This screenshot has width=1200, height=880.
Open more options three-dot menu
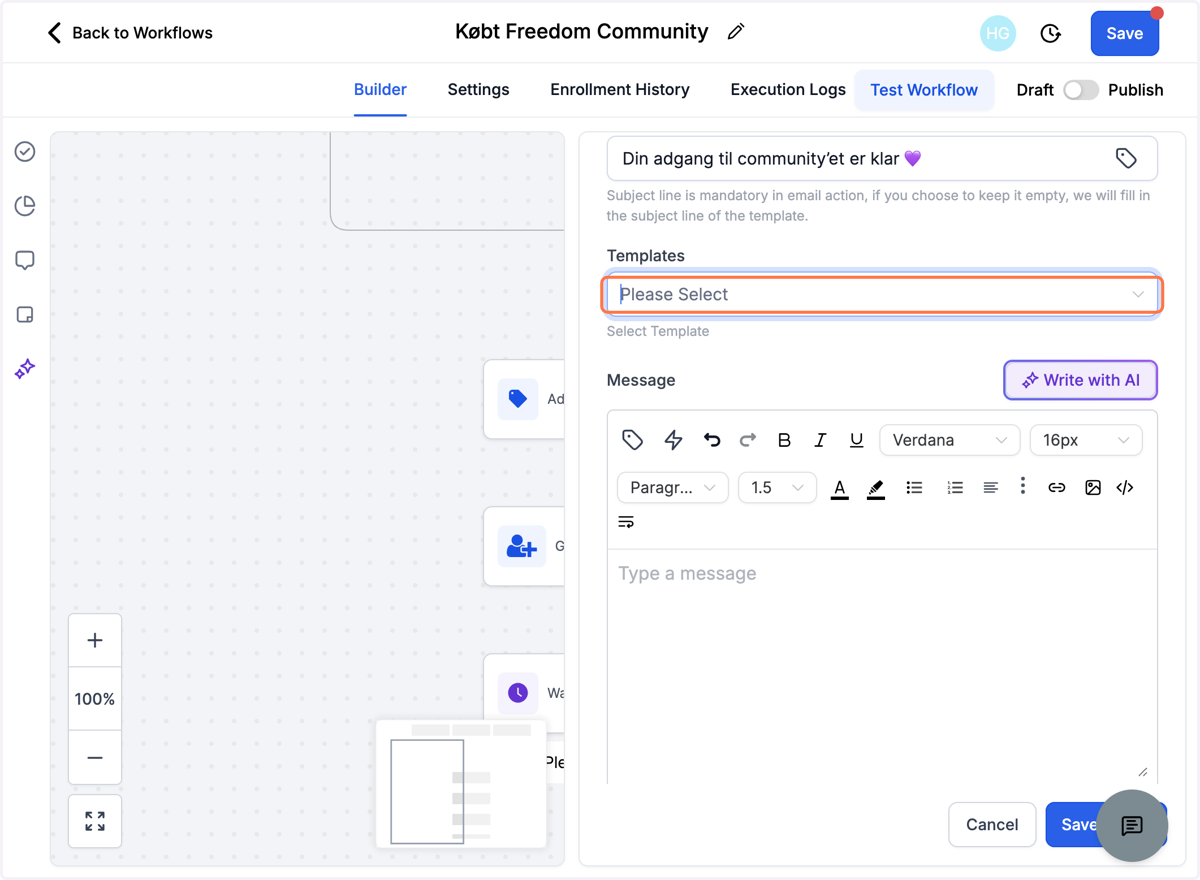click(1022, 486)
